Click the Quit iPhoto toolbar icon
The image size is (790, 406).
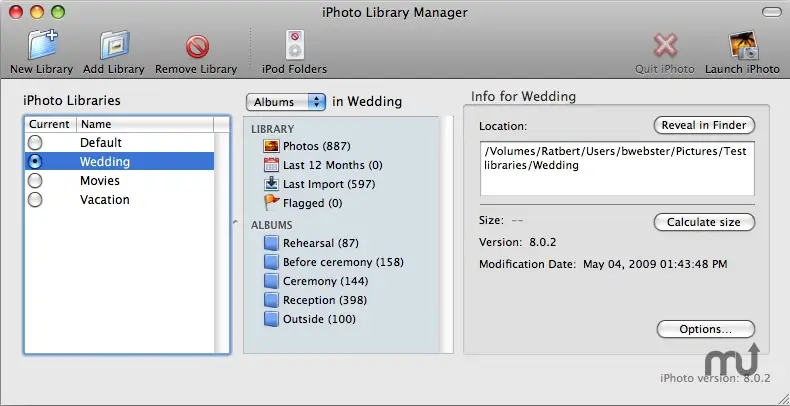[665, 46]
